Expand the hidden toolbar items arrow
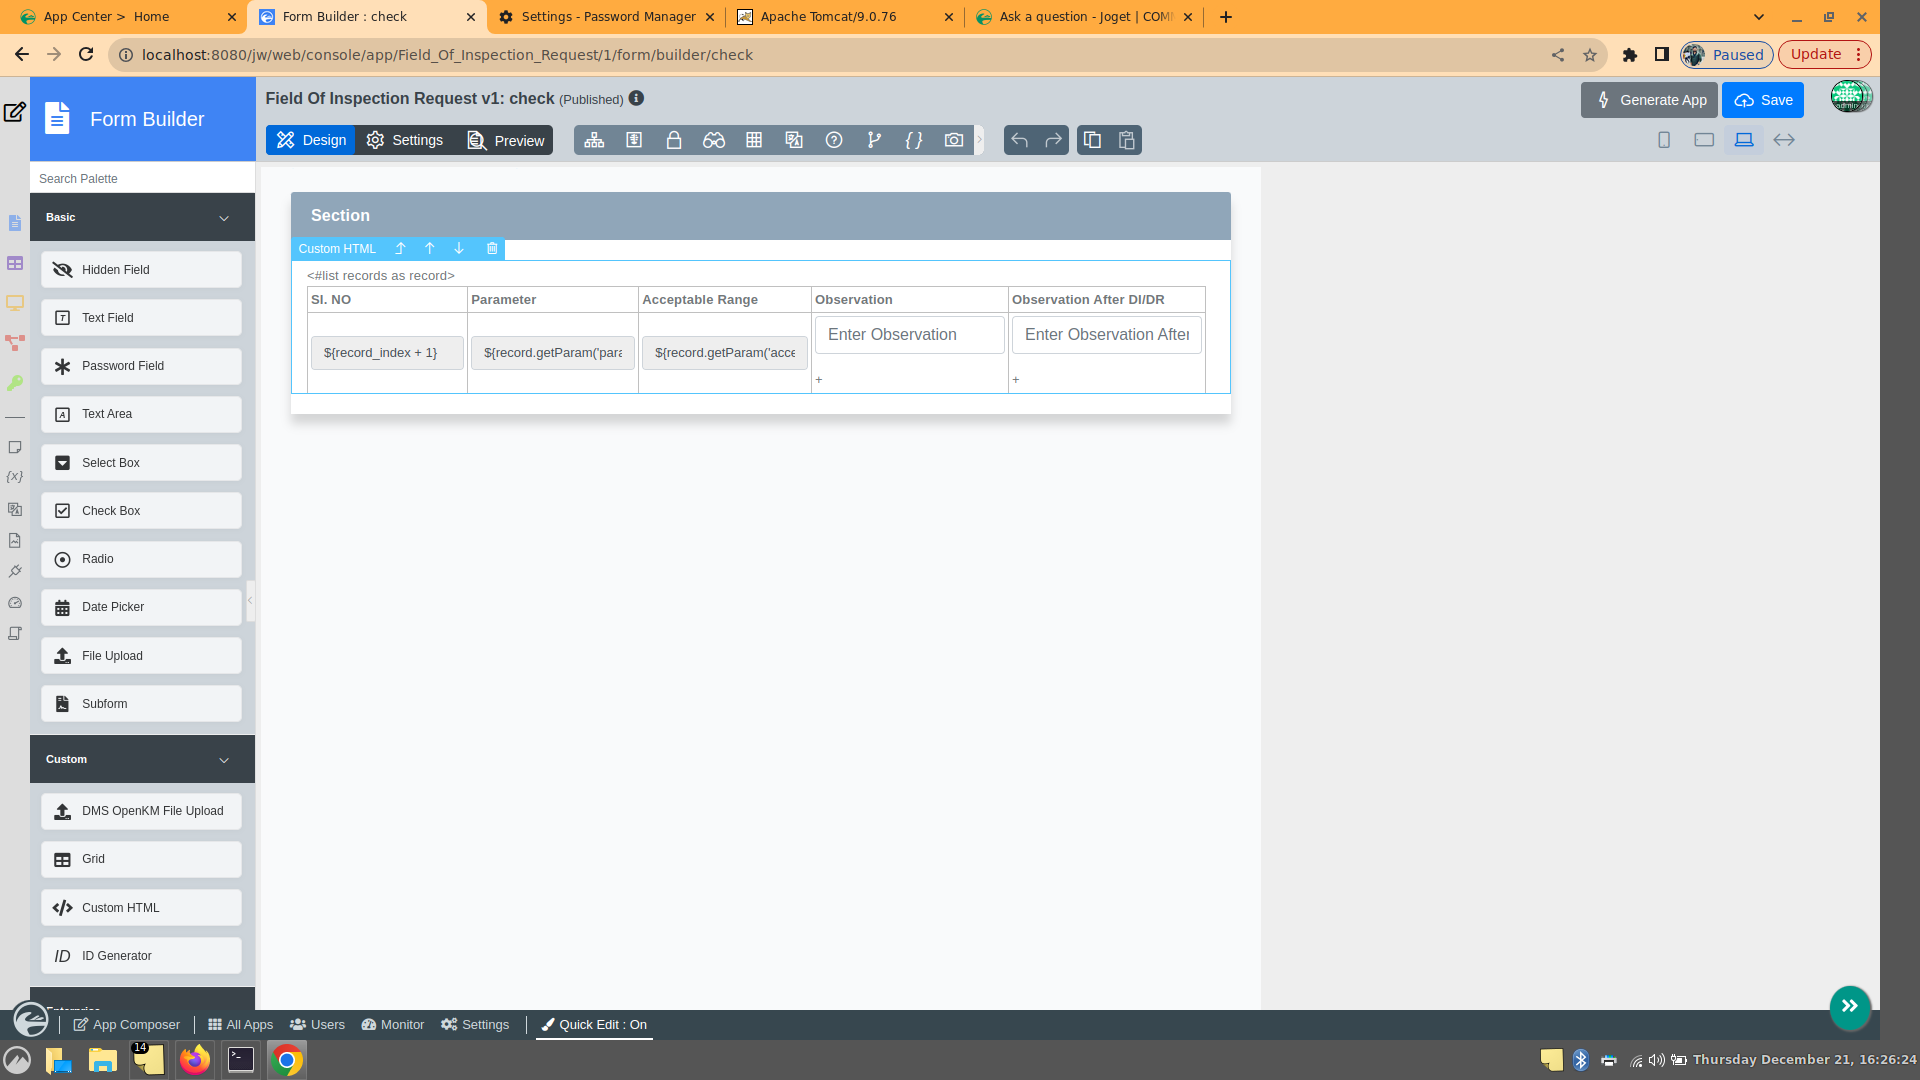Screen dimensions: 1920x1080 click(980, 140)
